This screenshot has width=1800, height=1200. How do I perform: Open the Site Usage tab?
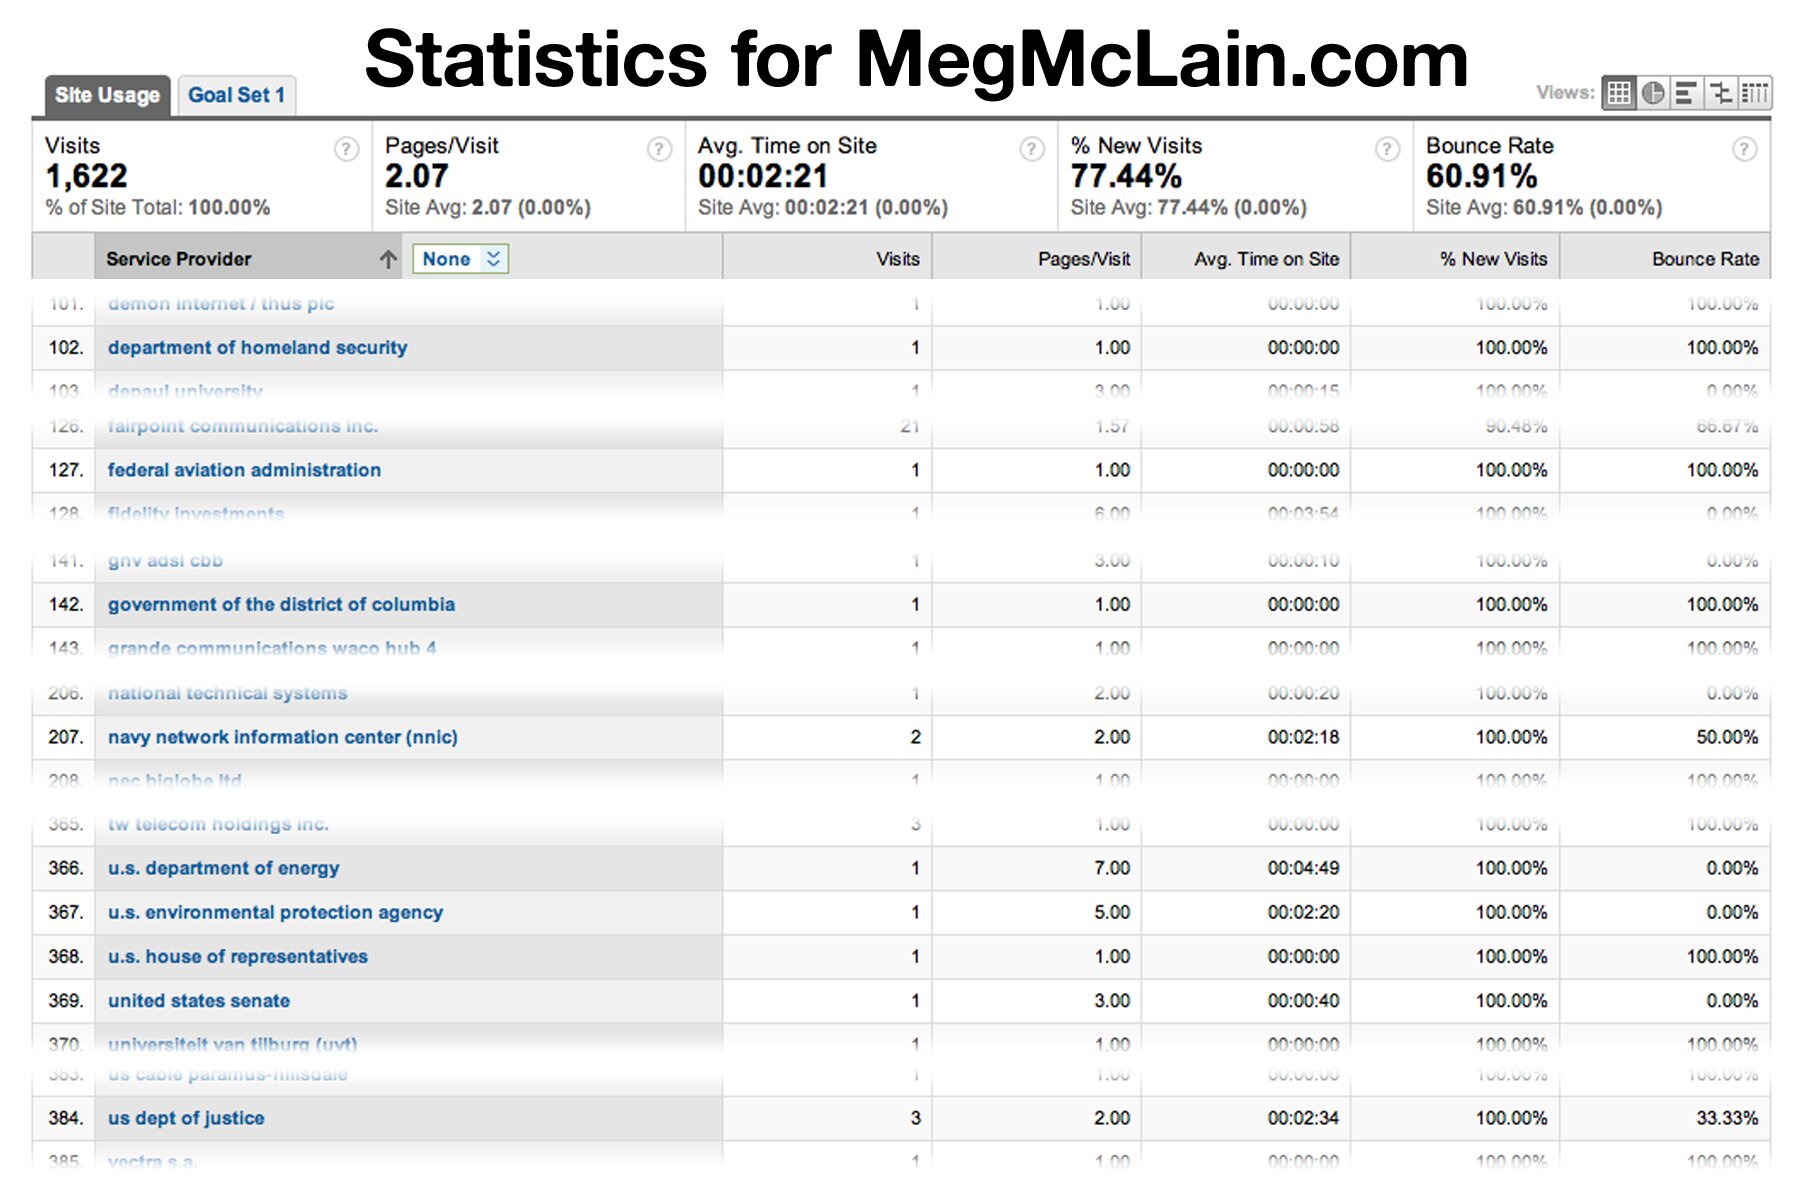(107, 95)
